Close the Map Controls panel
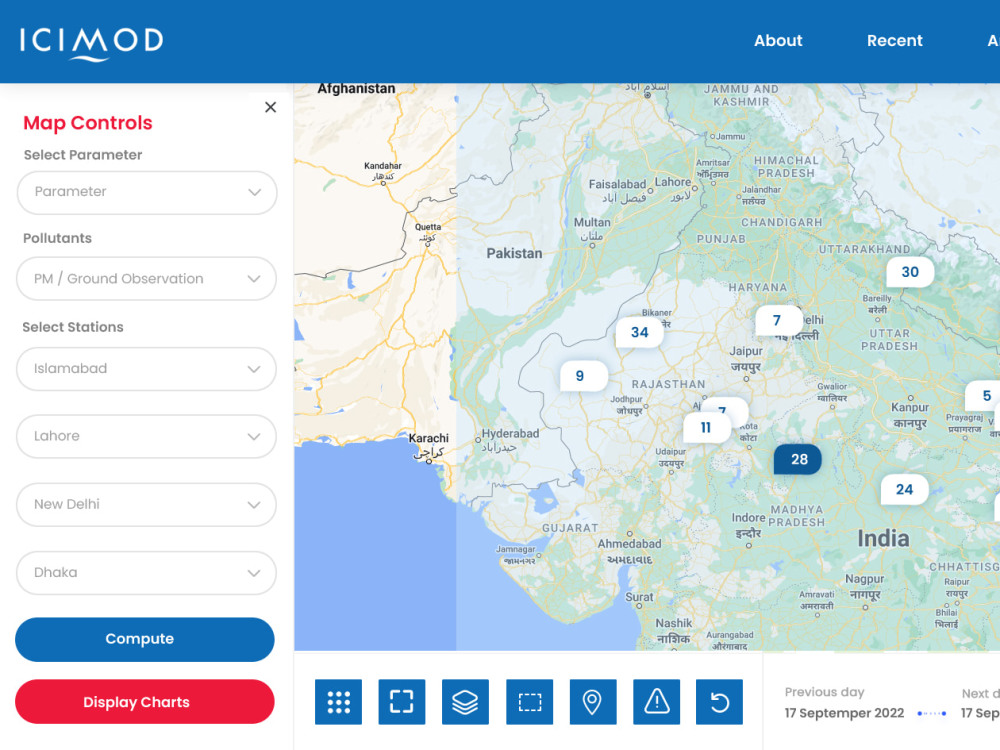 [x=270, y=107]
